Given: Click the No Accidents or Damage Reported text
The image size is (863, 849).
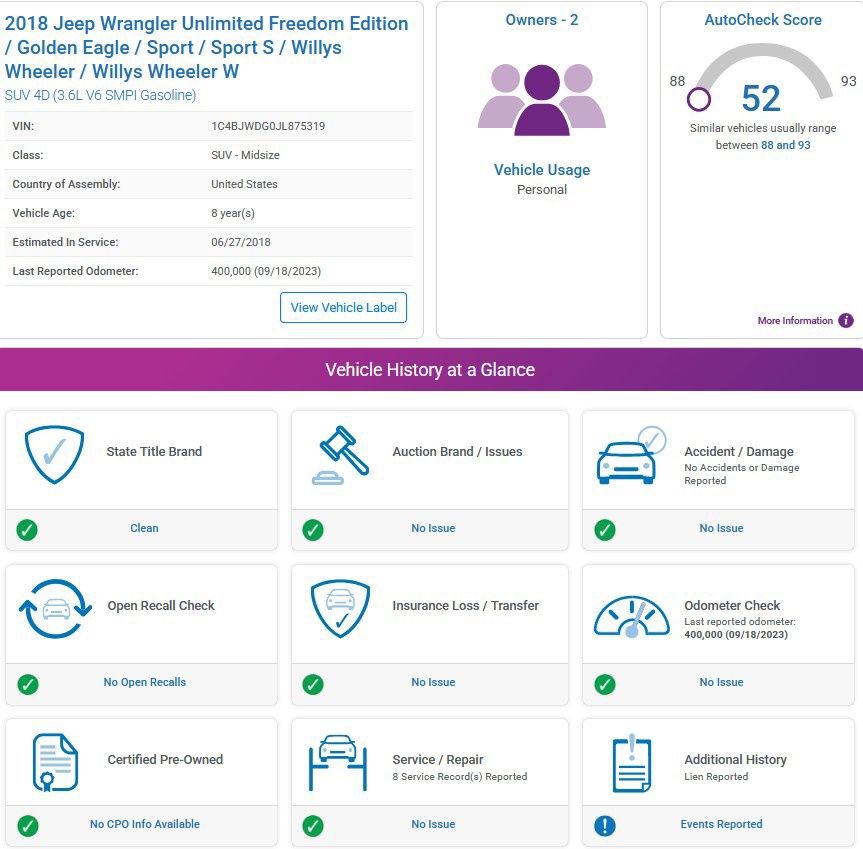Looking at the screenshot, I should [741, 474].
